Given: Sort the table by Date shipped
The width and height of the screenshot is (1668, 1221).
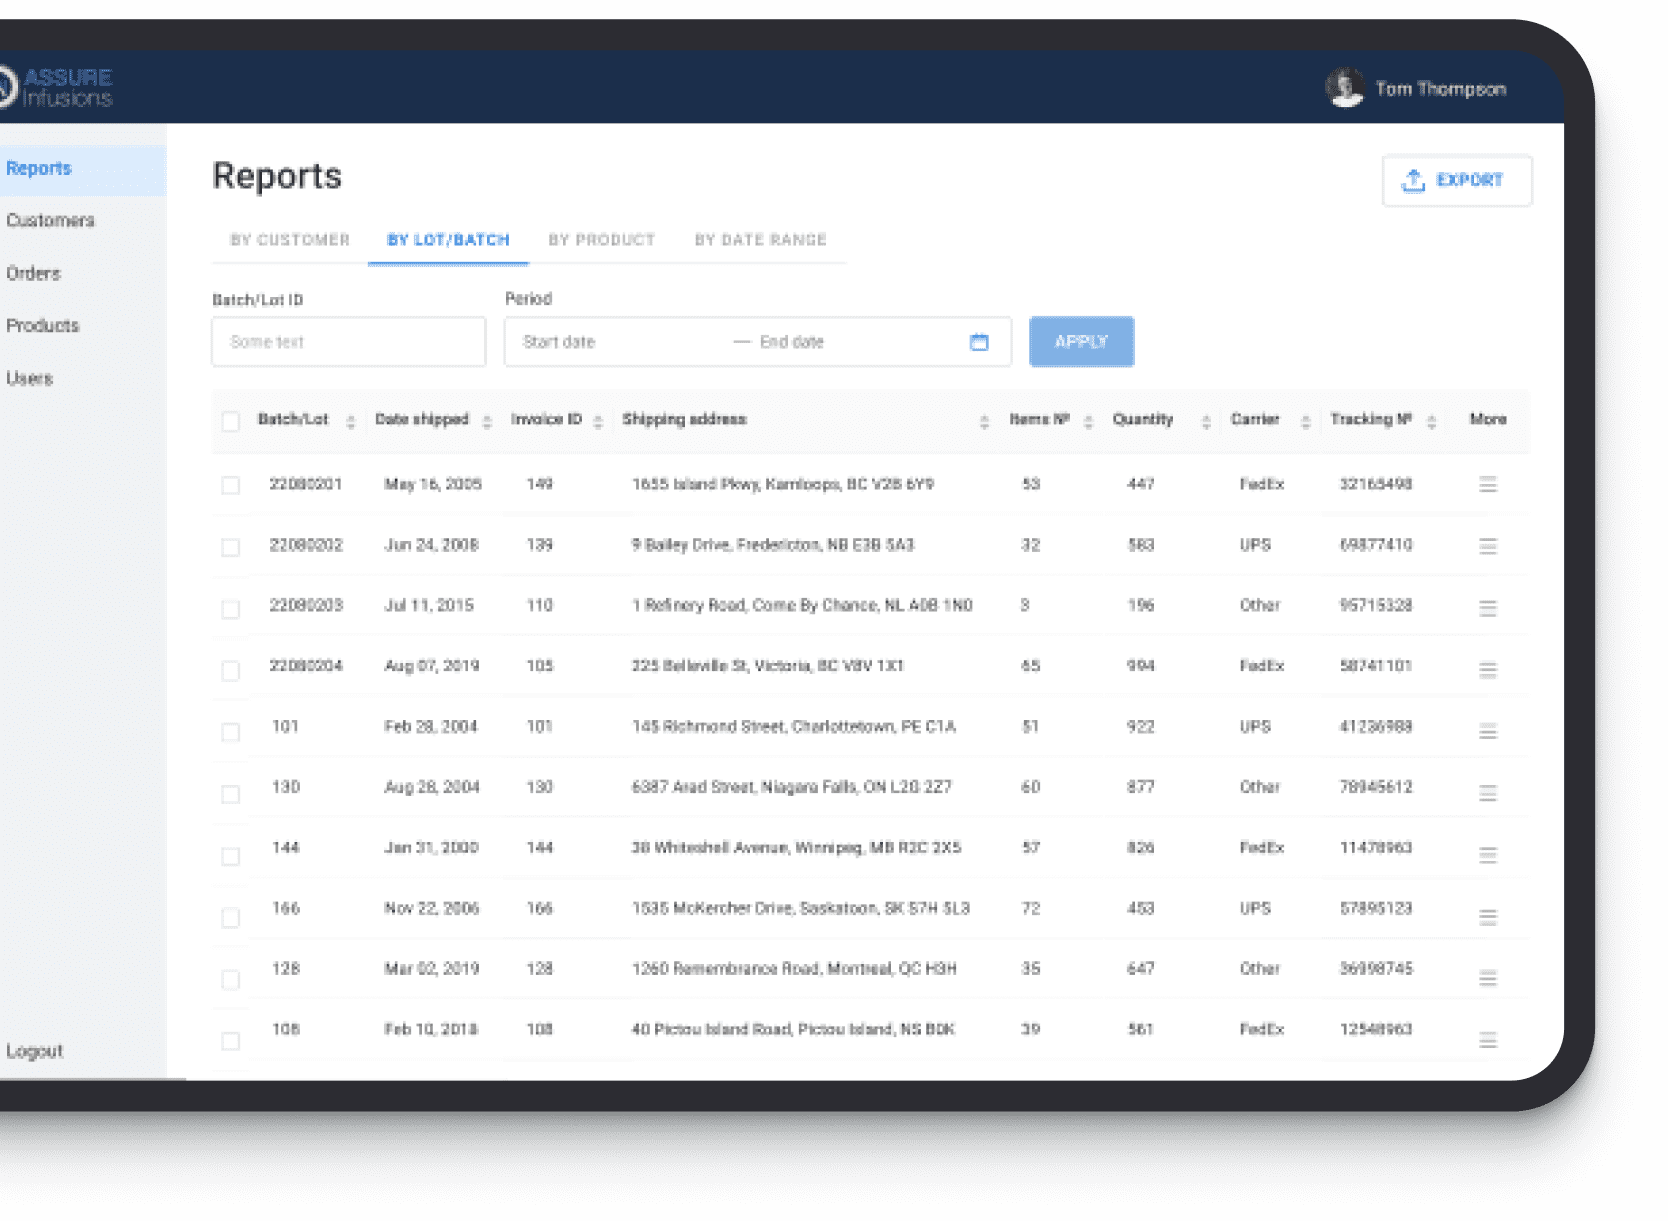Looking at the screenshot, I should (x=487, y=421).
